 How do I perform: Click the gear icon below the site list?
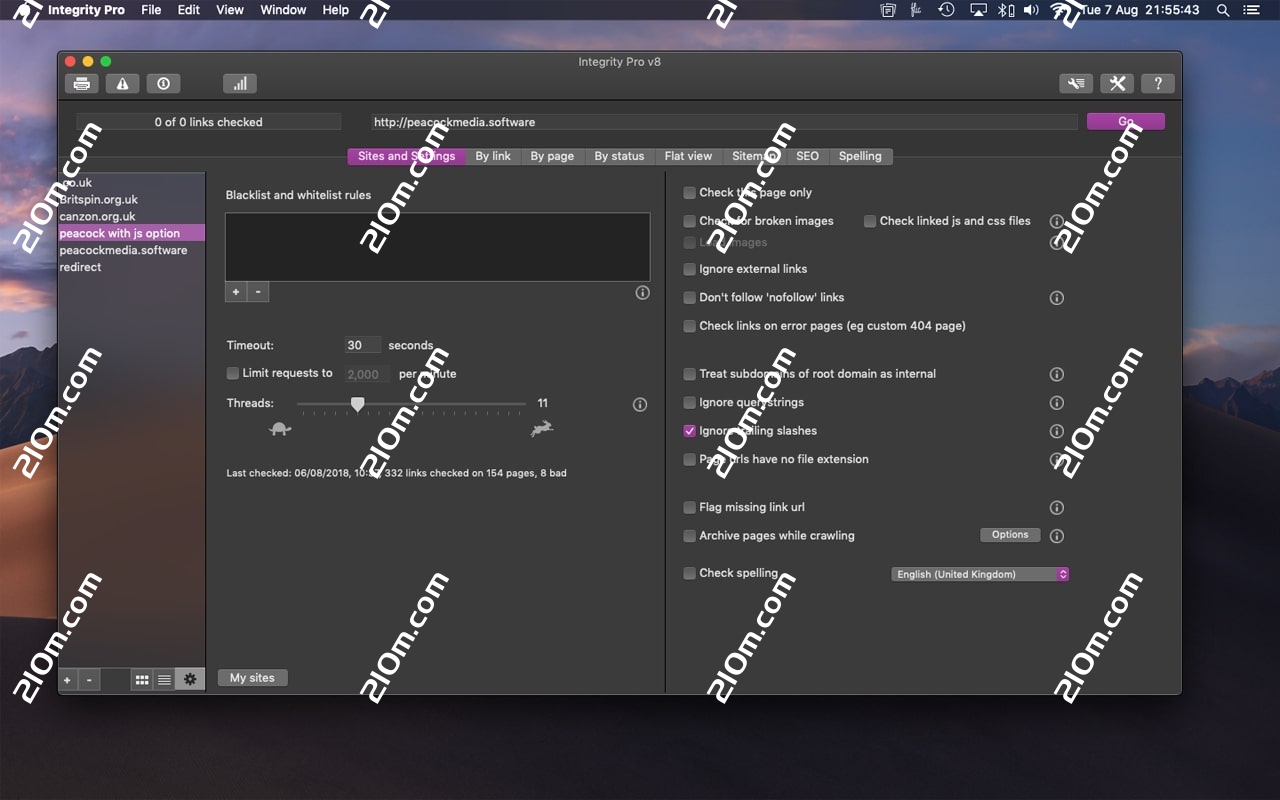(x=190, y=680)
